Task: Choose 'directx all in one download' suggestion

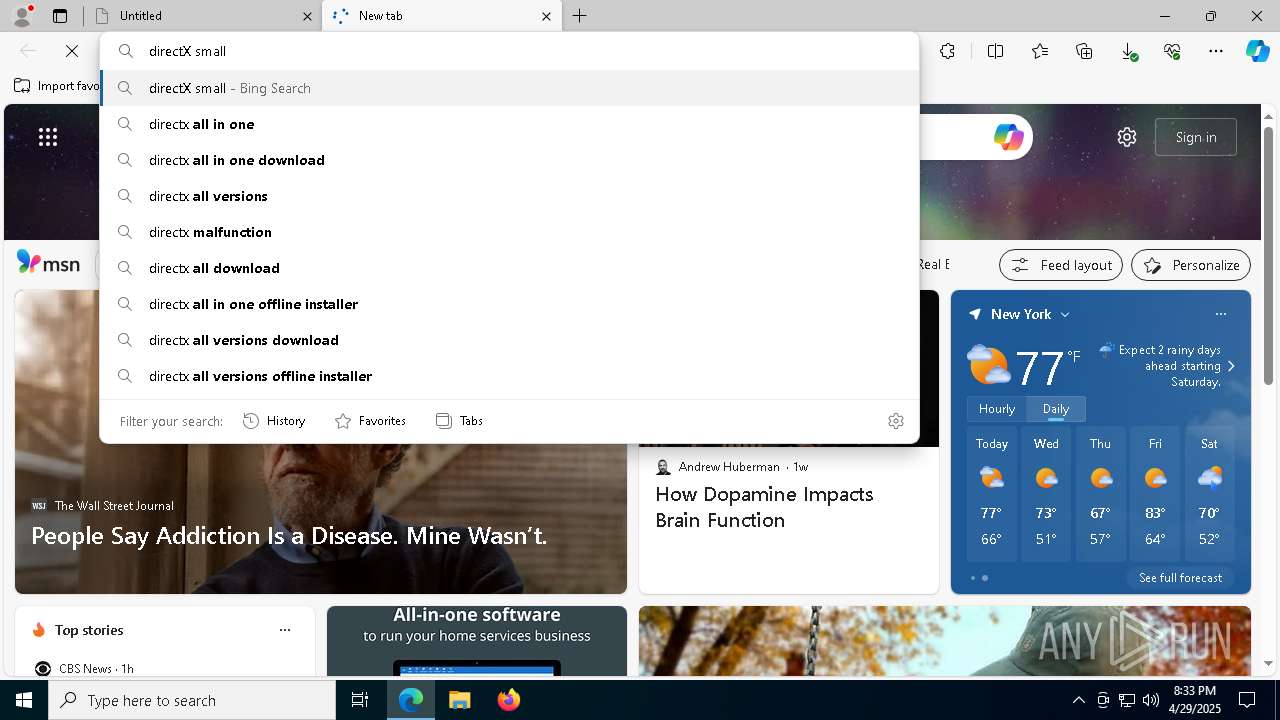Action: [x=509, y=160]
